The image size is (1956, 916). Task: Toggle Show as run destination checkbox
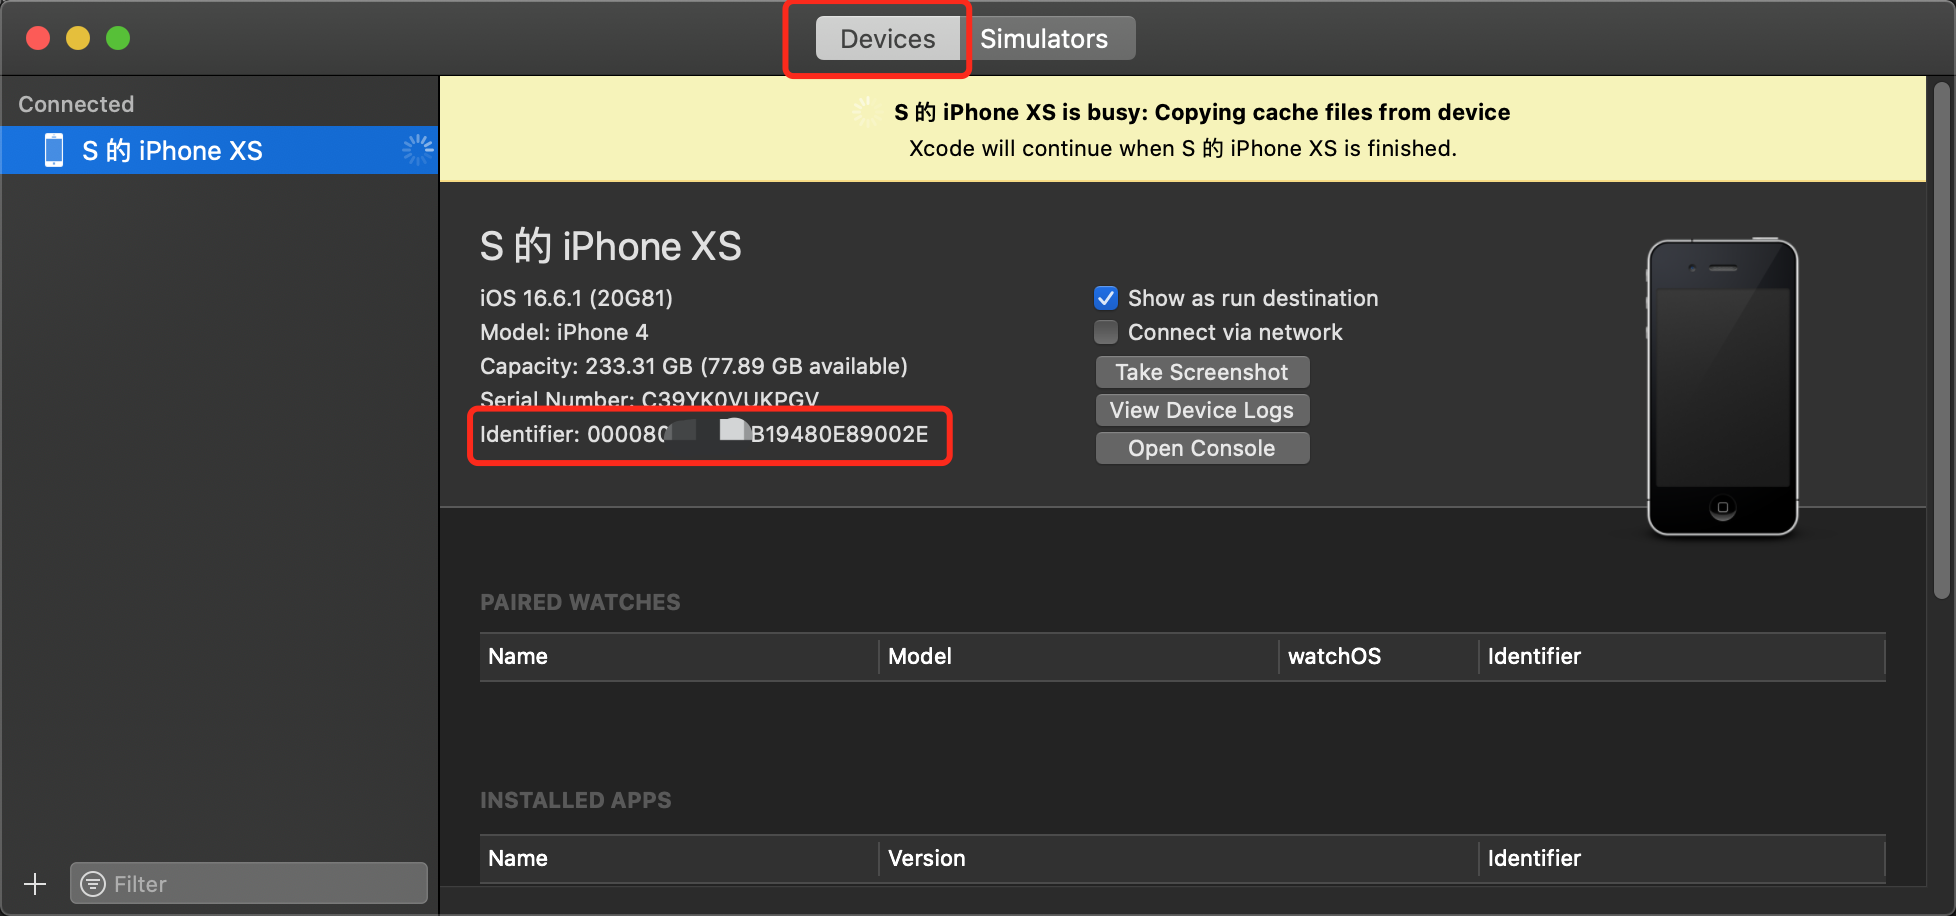click(1106, 298)
